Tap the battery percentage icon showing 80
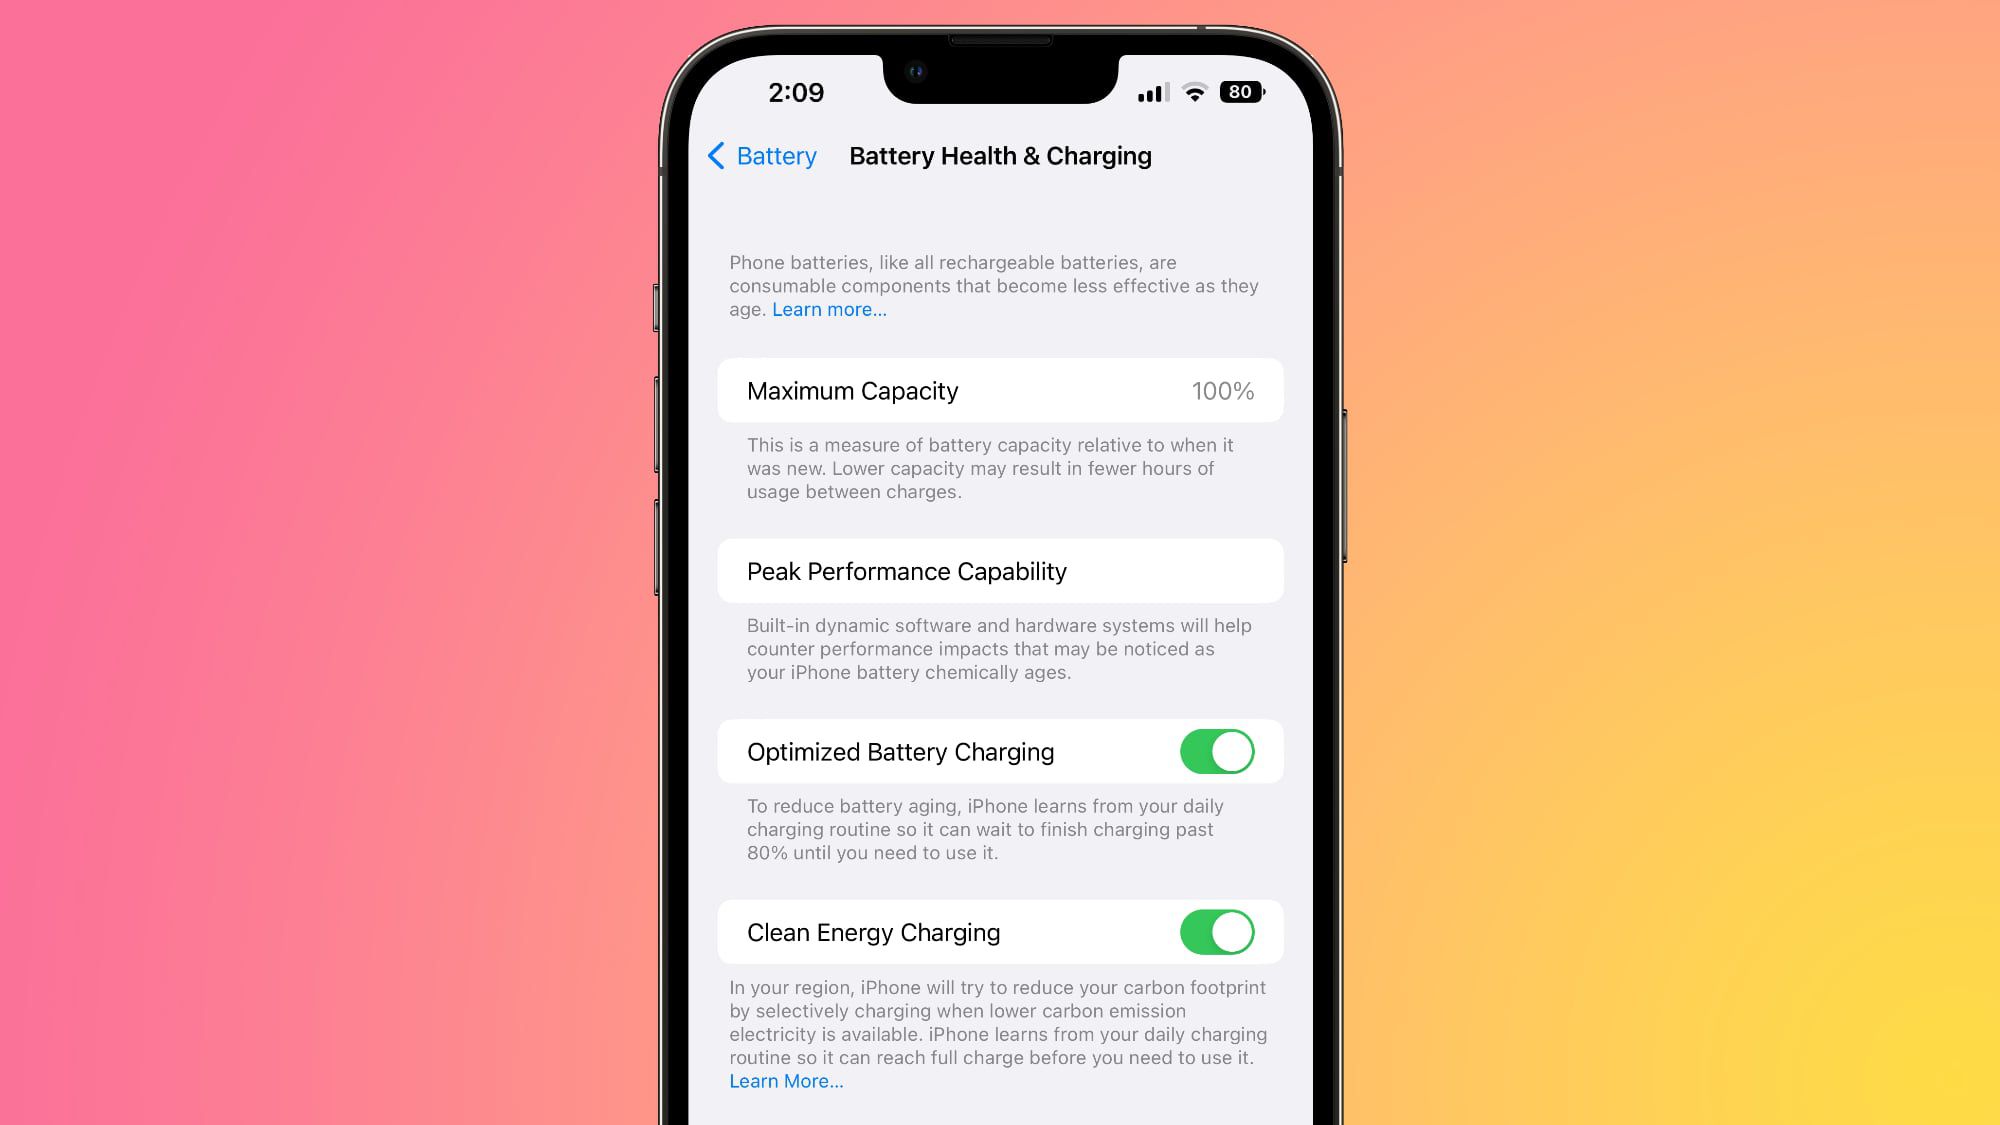 [1239, 91]
